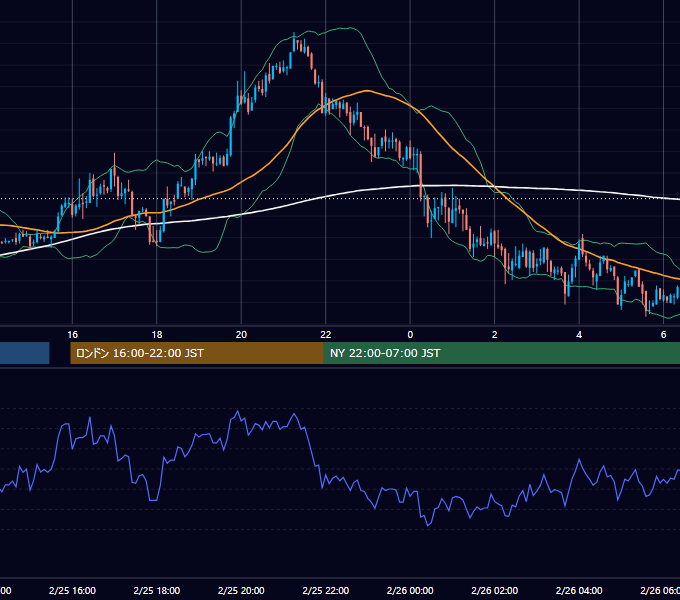
Task: Click the price chart time label 4
Action: click(x=579, y=335)
